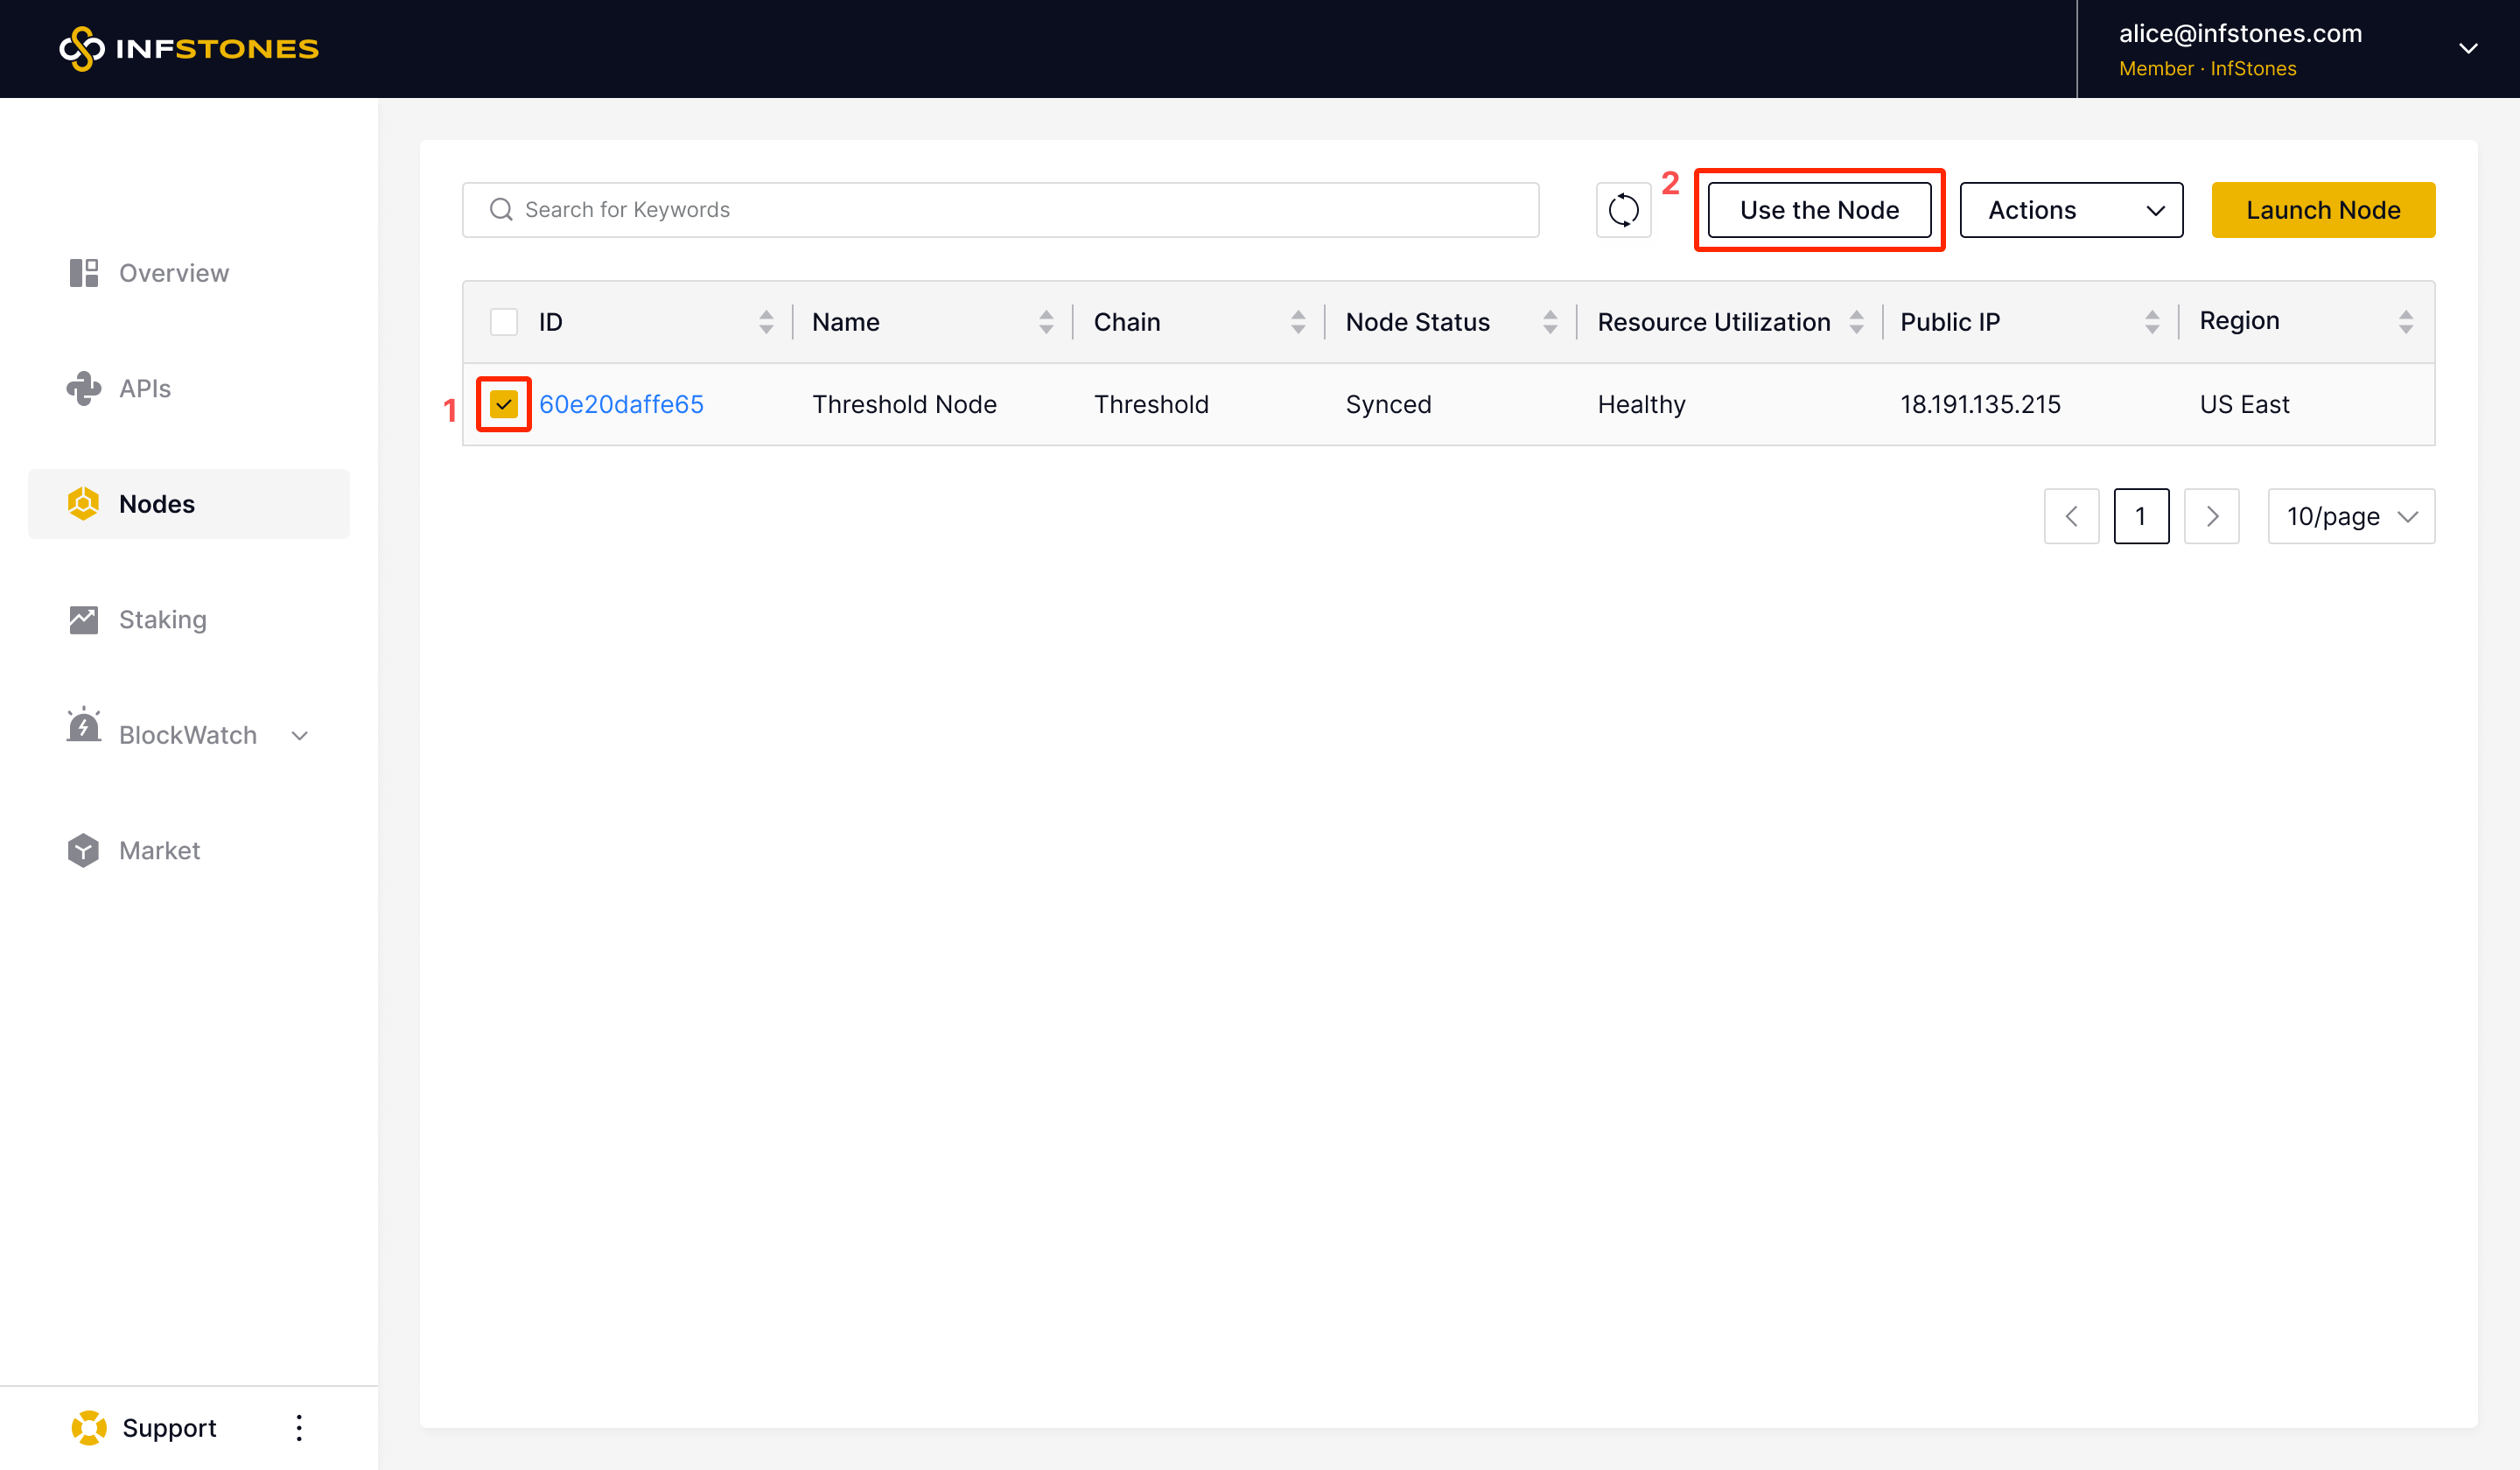Open the Actions dropdown

(x=2071, y=210)
